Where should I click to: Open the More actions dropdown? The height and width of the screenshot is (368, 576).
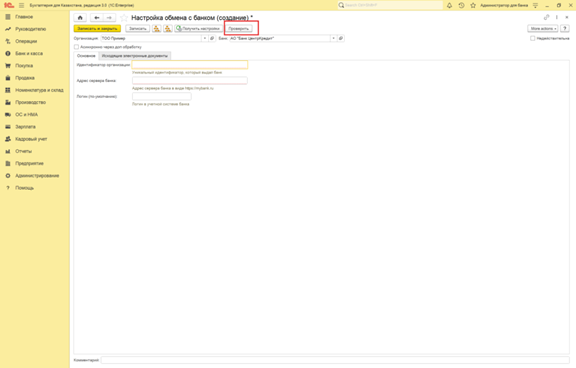click(x=543, y=29)
